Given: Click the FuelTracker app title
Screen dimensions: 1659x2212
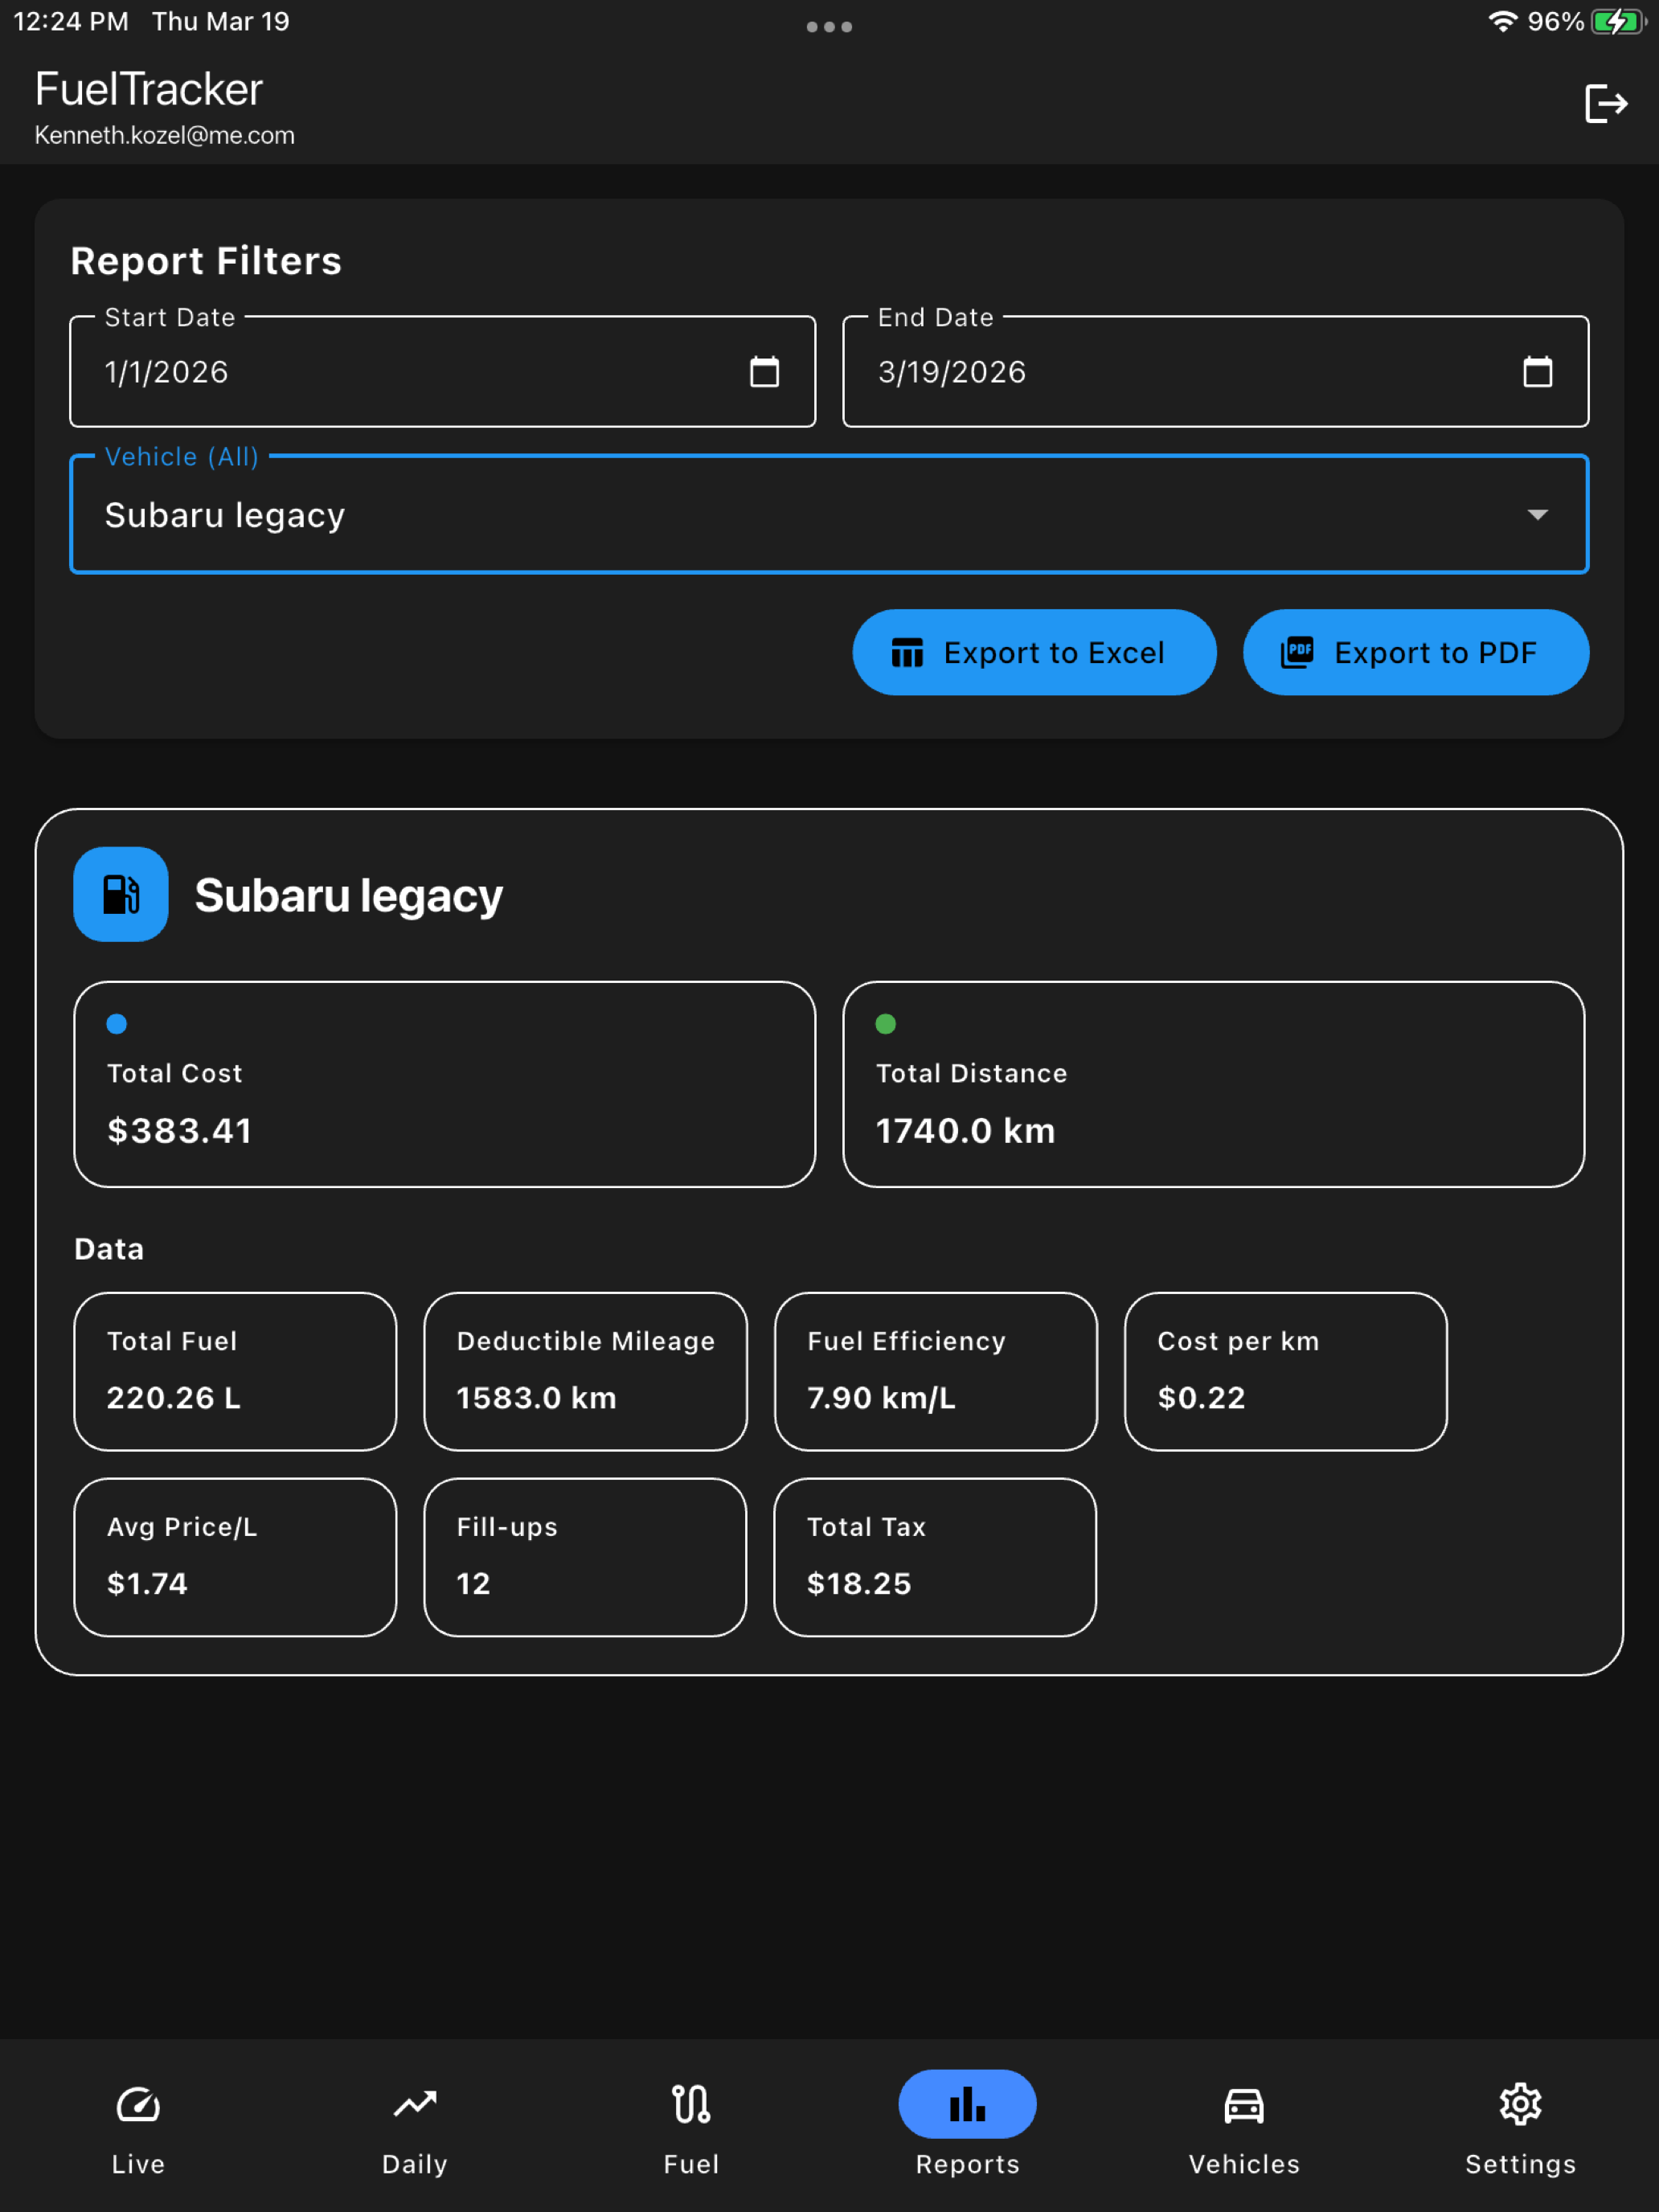Looking at the screenshot, I should (x=149, y=89).
